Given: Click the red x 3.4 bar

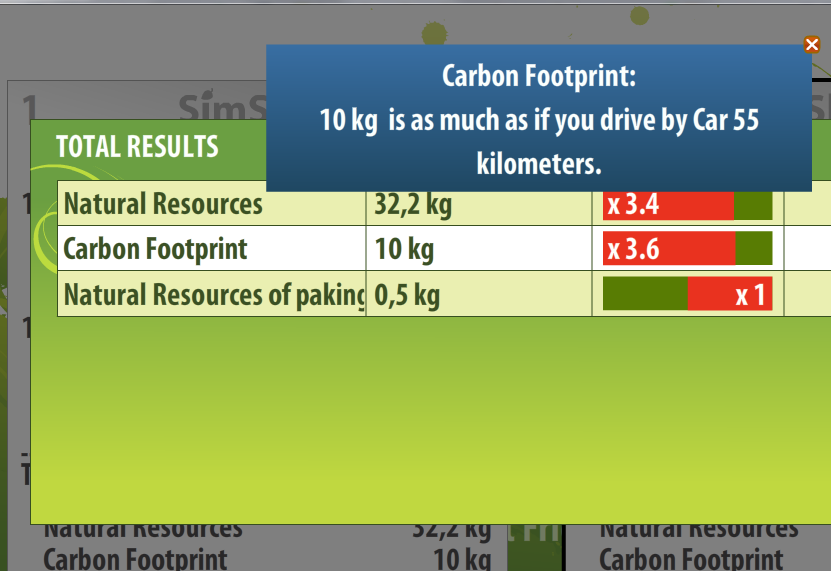Looking at the screenshot, I should tap(667, 204).
